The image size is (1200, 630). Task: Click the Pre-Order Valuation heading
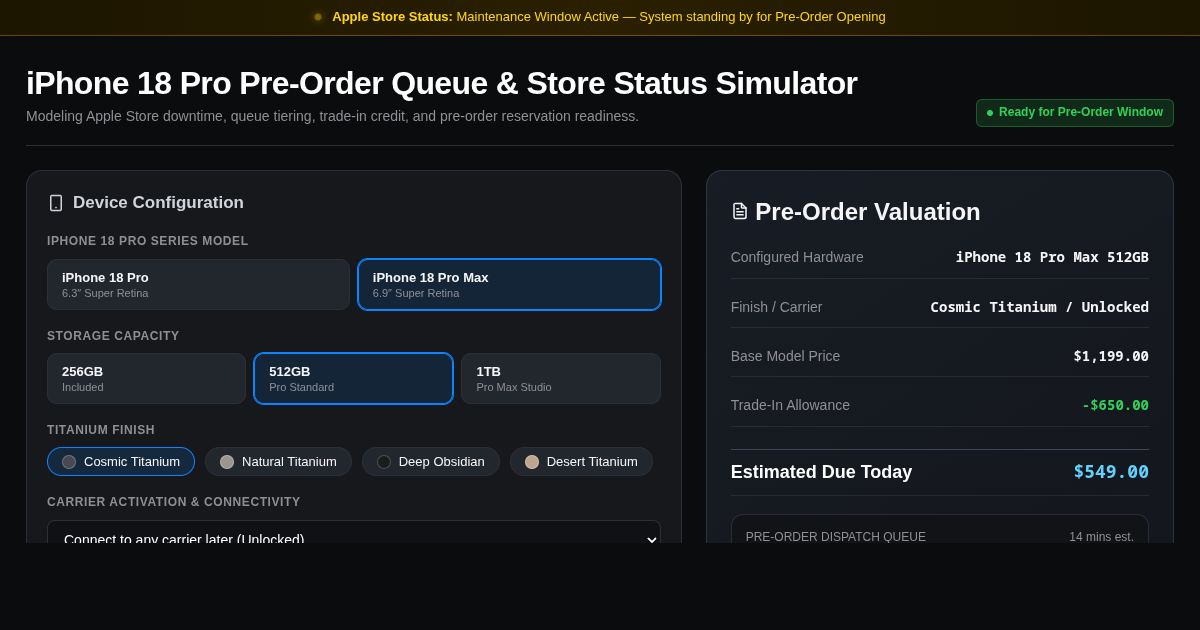click(868, 212)
